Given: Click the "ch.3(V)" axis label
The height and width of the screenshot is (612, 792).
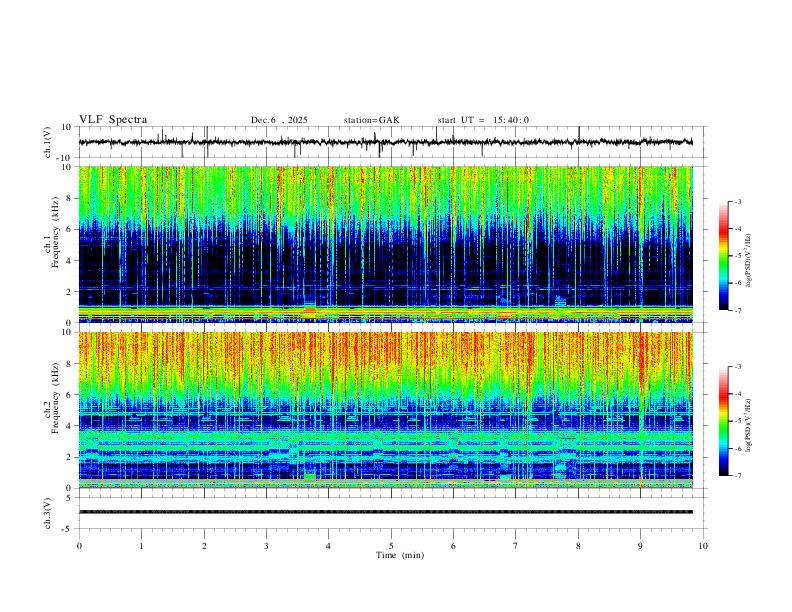Looking at the screenshot, I should [48, 513].
